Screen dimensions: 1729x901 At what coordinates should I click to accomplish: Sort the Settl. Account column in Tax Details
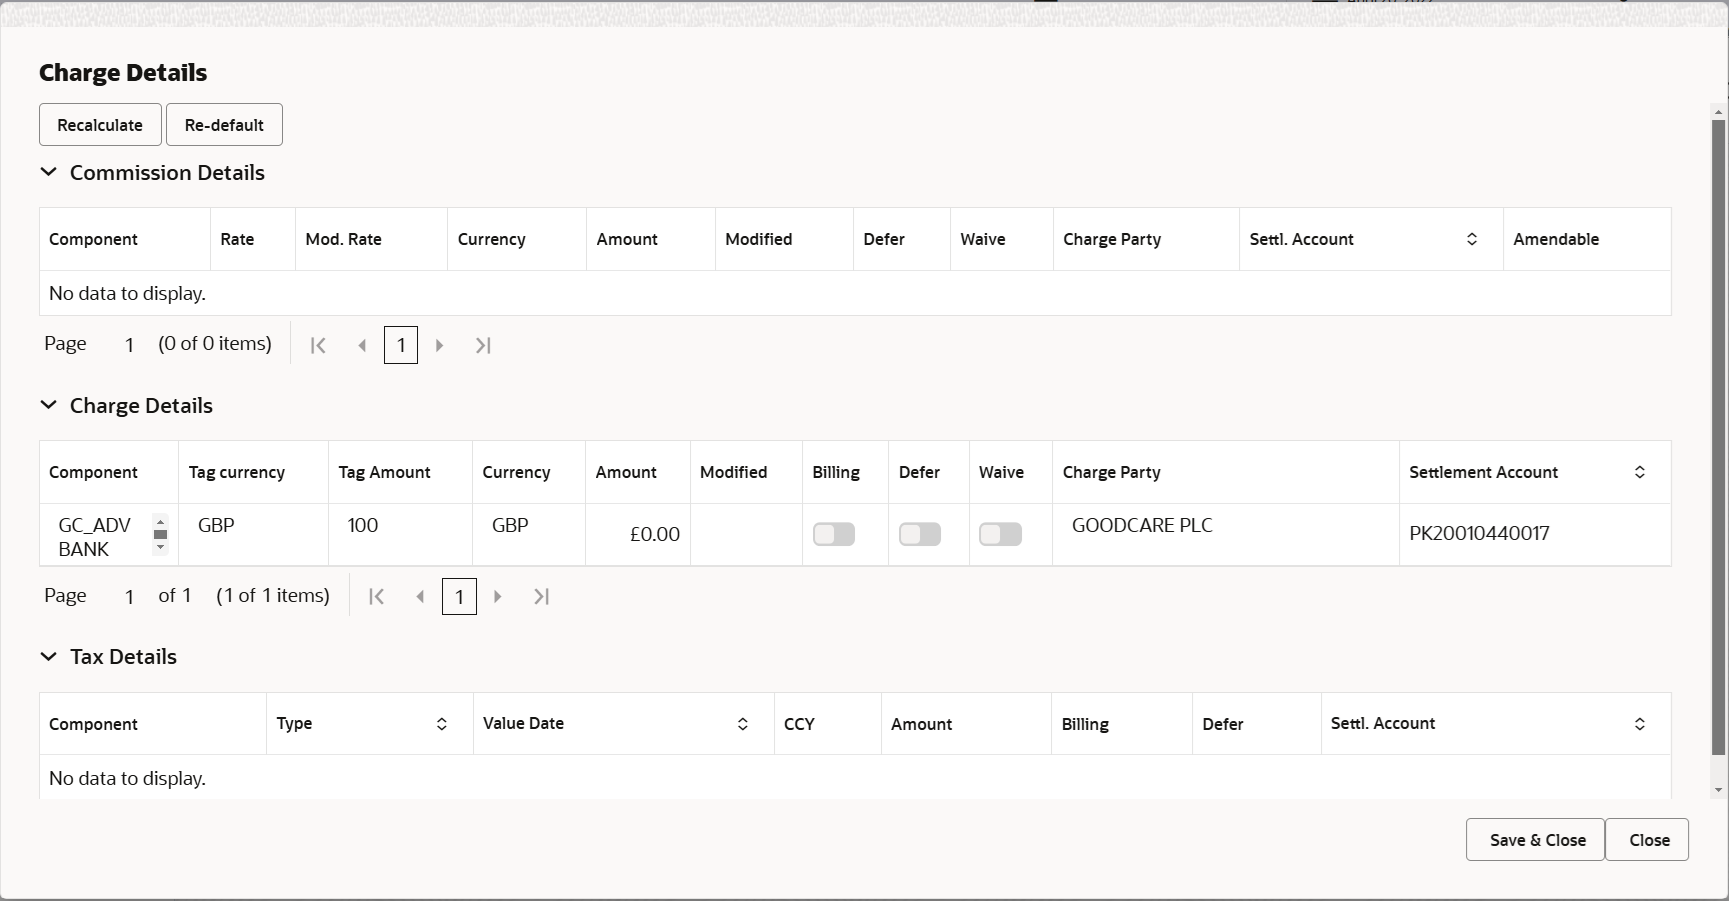(x=1638, y=723)
